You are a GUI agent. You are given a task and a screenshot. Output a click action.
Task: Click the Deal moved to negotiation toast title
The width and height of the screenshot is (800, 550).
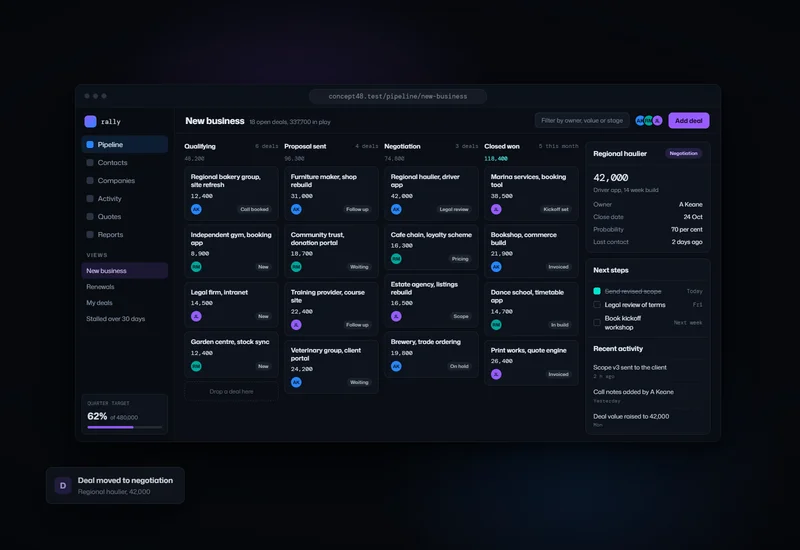(125, 481)
